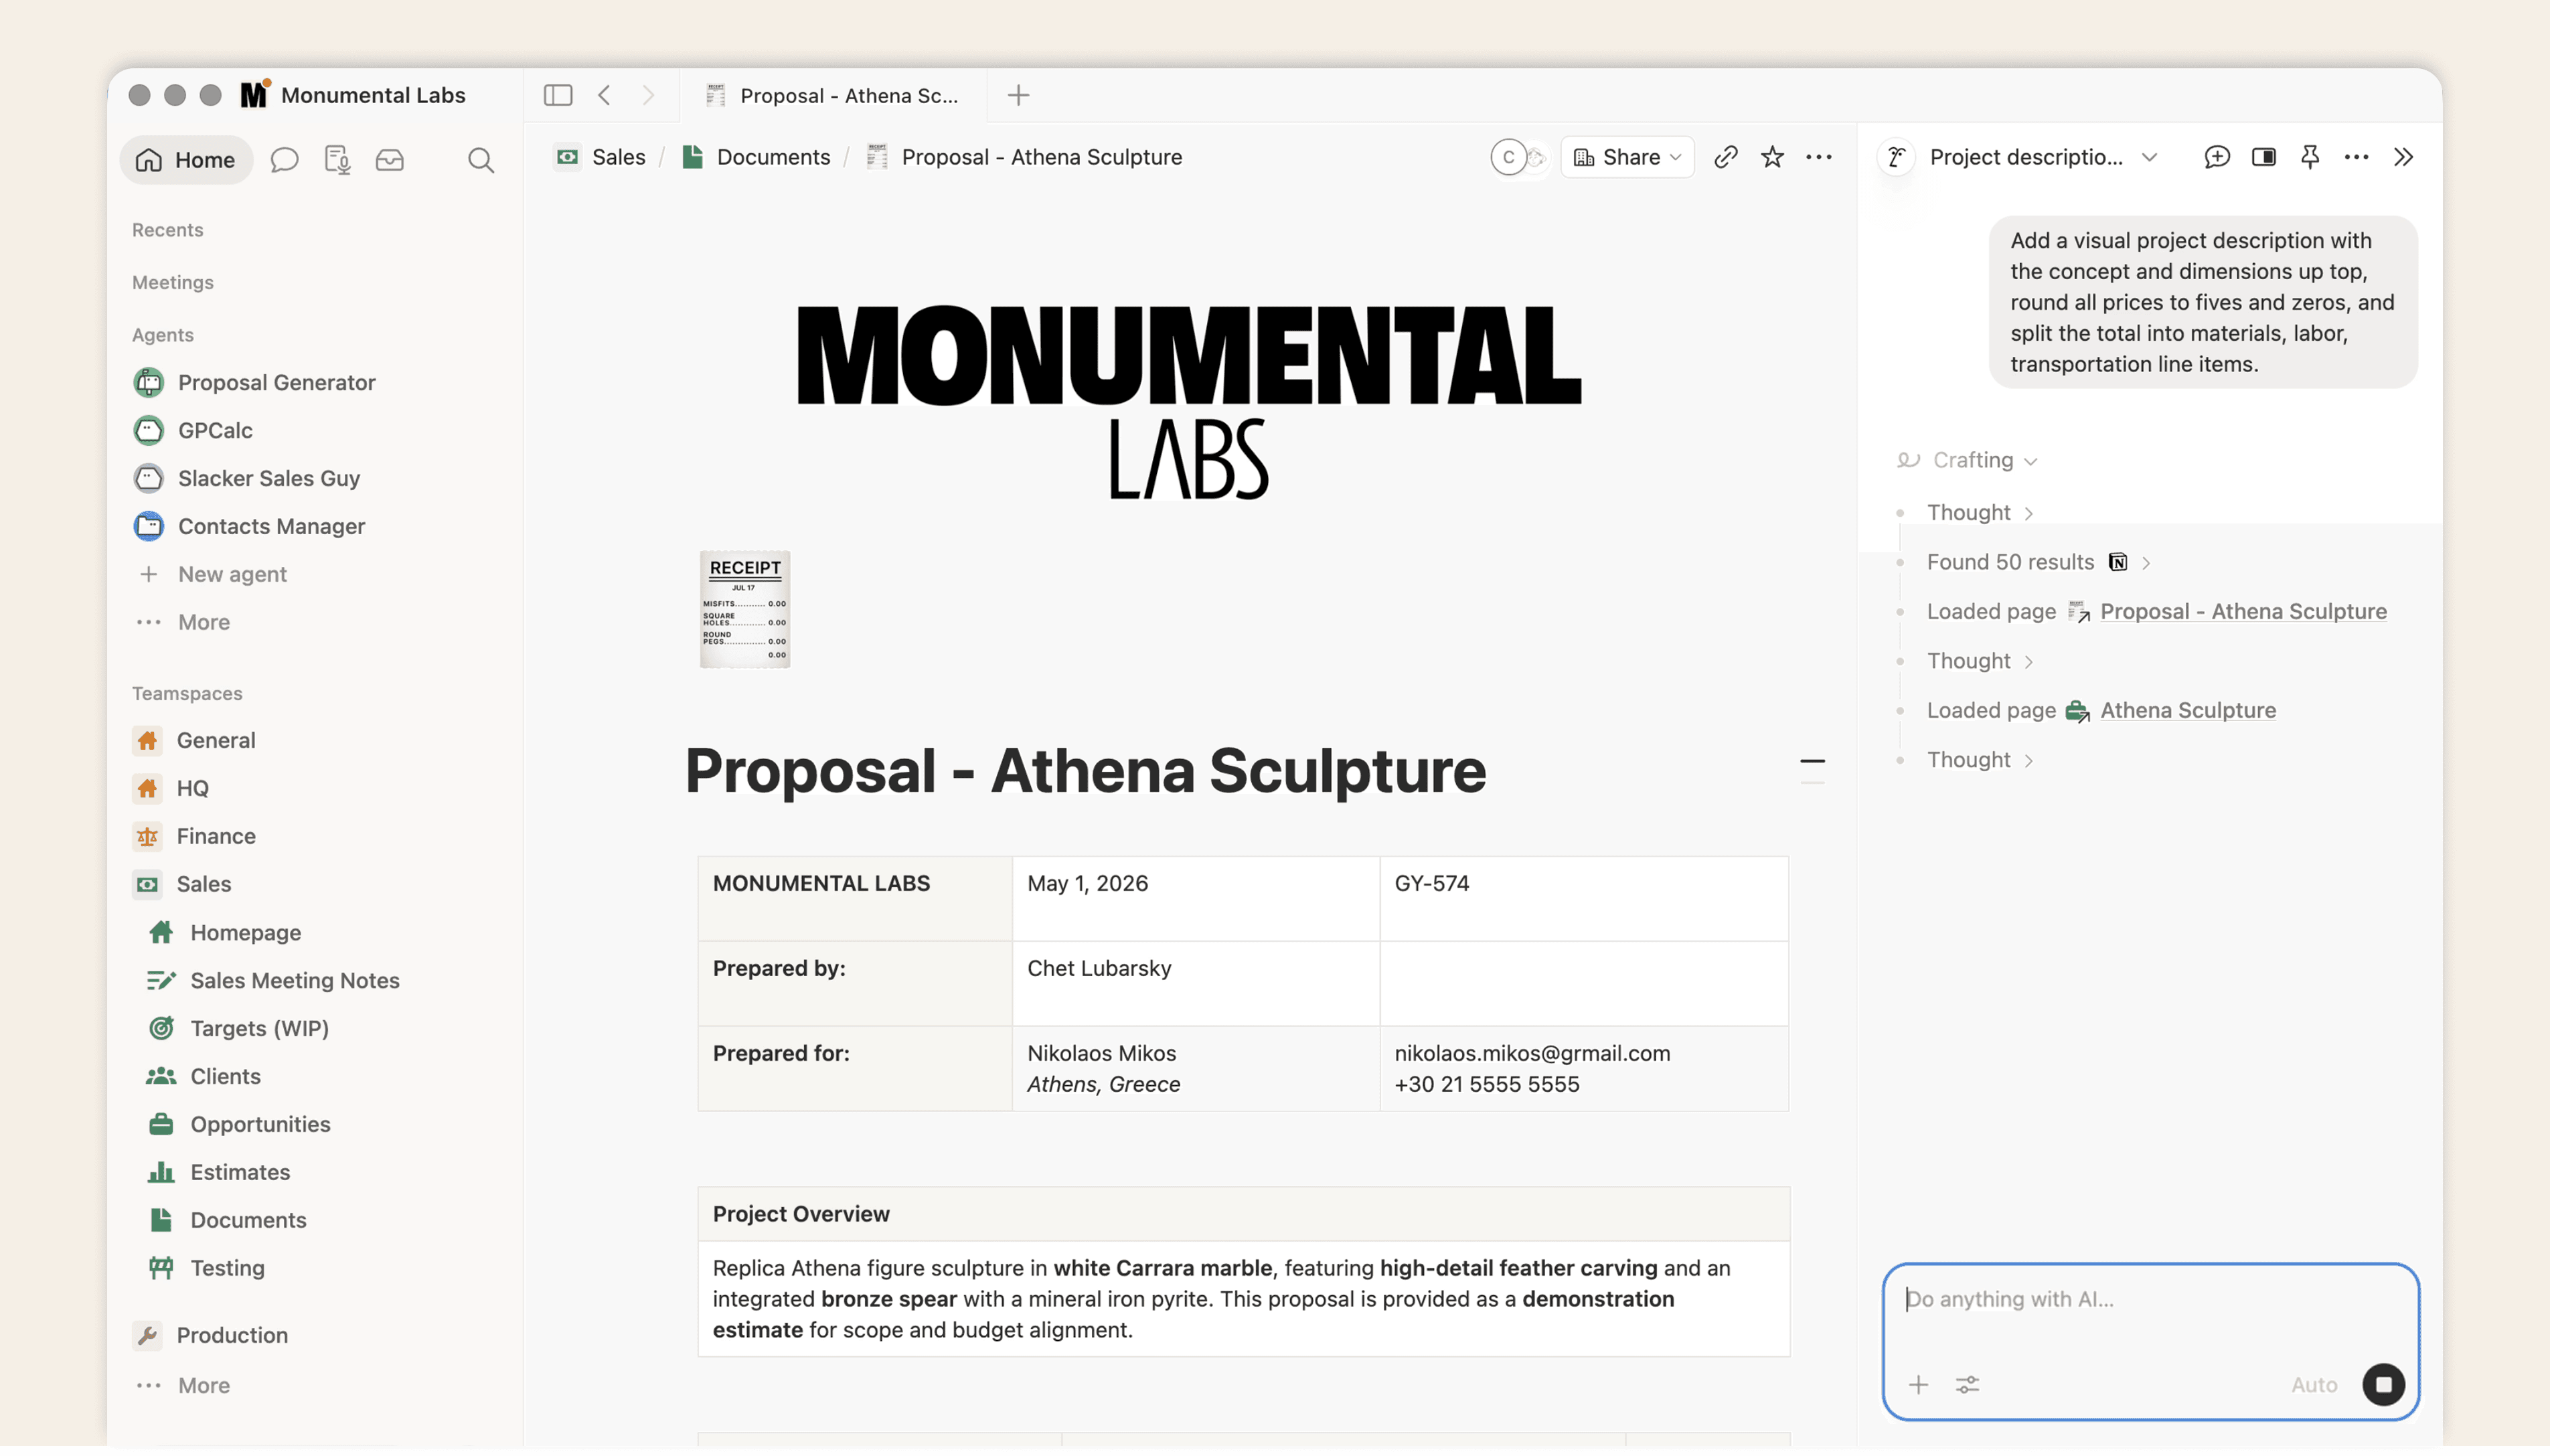Viewport: 2550px width, 1456px height.
Task: Click the GY-574 table cell
Action: point(1584,898)
